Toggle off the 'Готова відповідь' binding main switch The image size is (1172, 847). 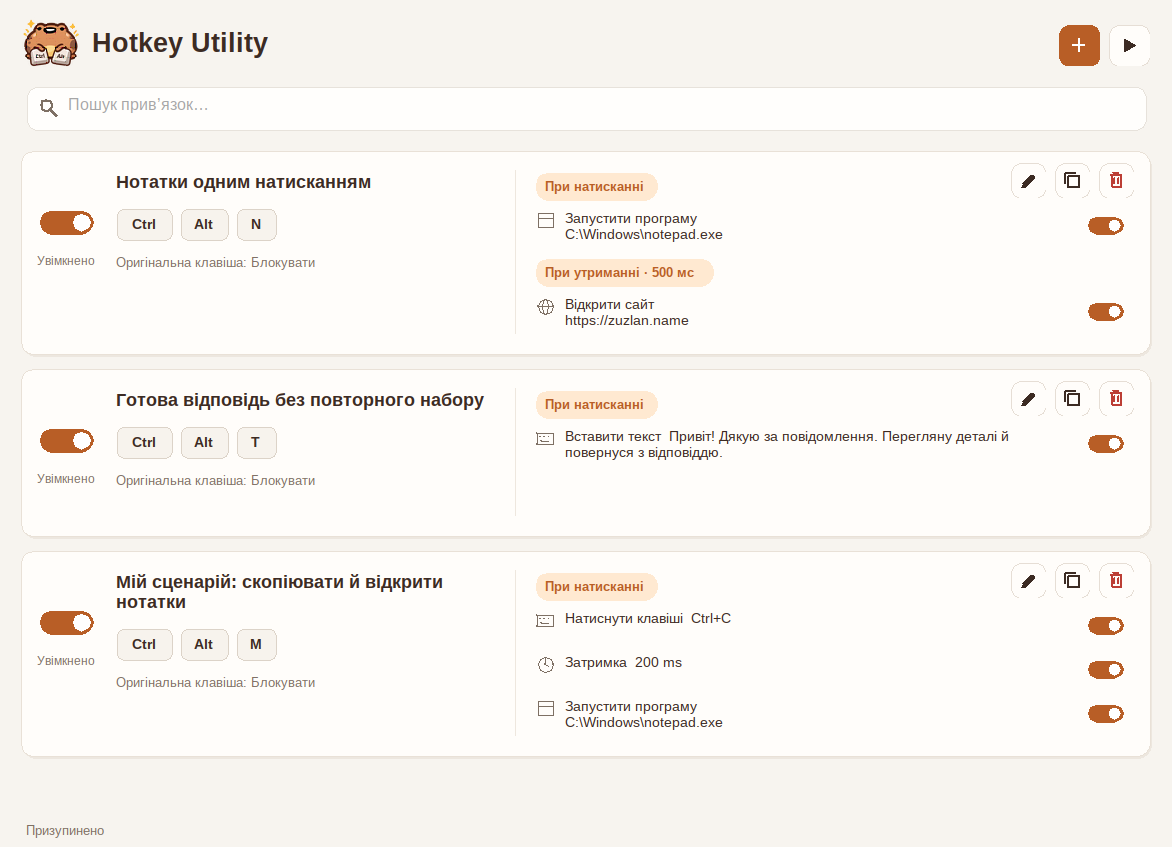coord(67,441)
